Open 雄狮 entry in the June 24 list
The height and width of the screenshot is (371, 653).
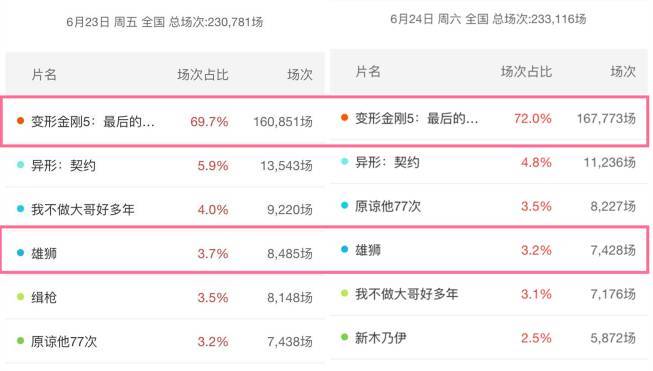tap(489, 249)
